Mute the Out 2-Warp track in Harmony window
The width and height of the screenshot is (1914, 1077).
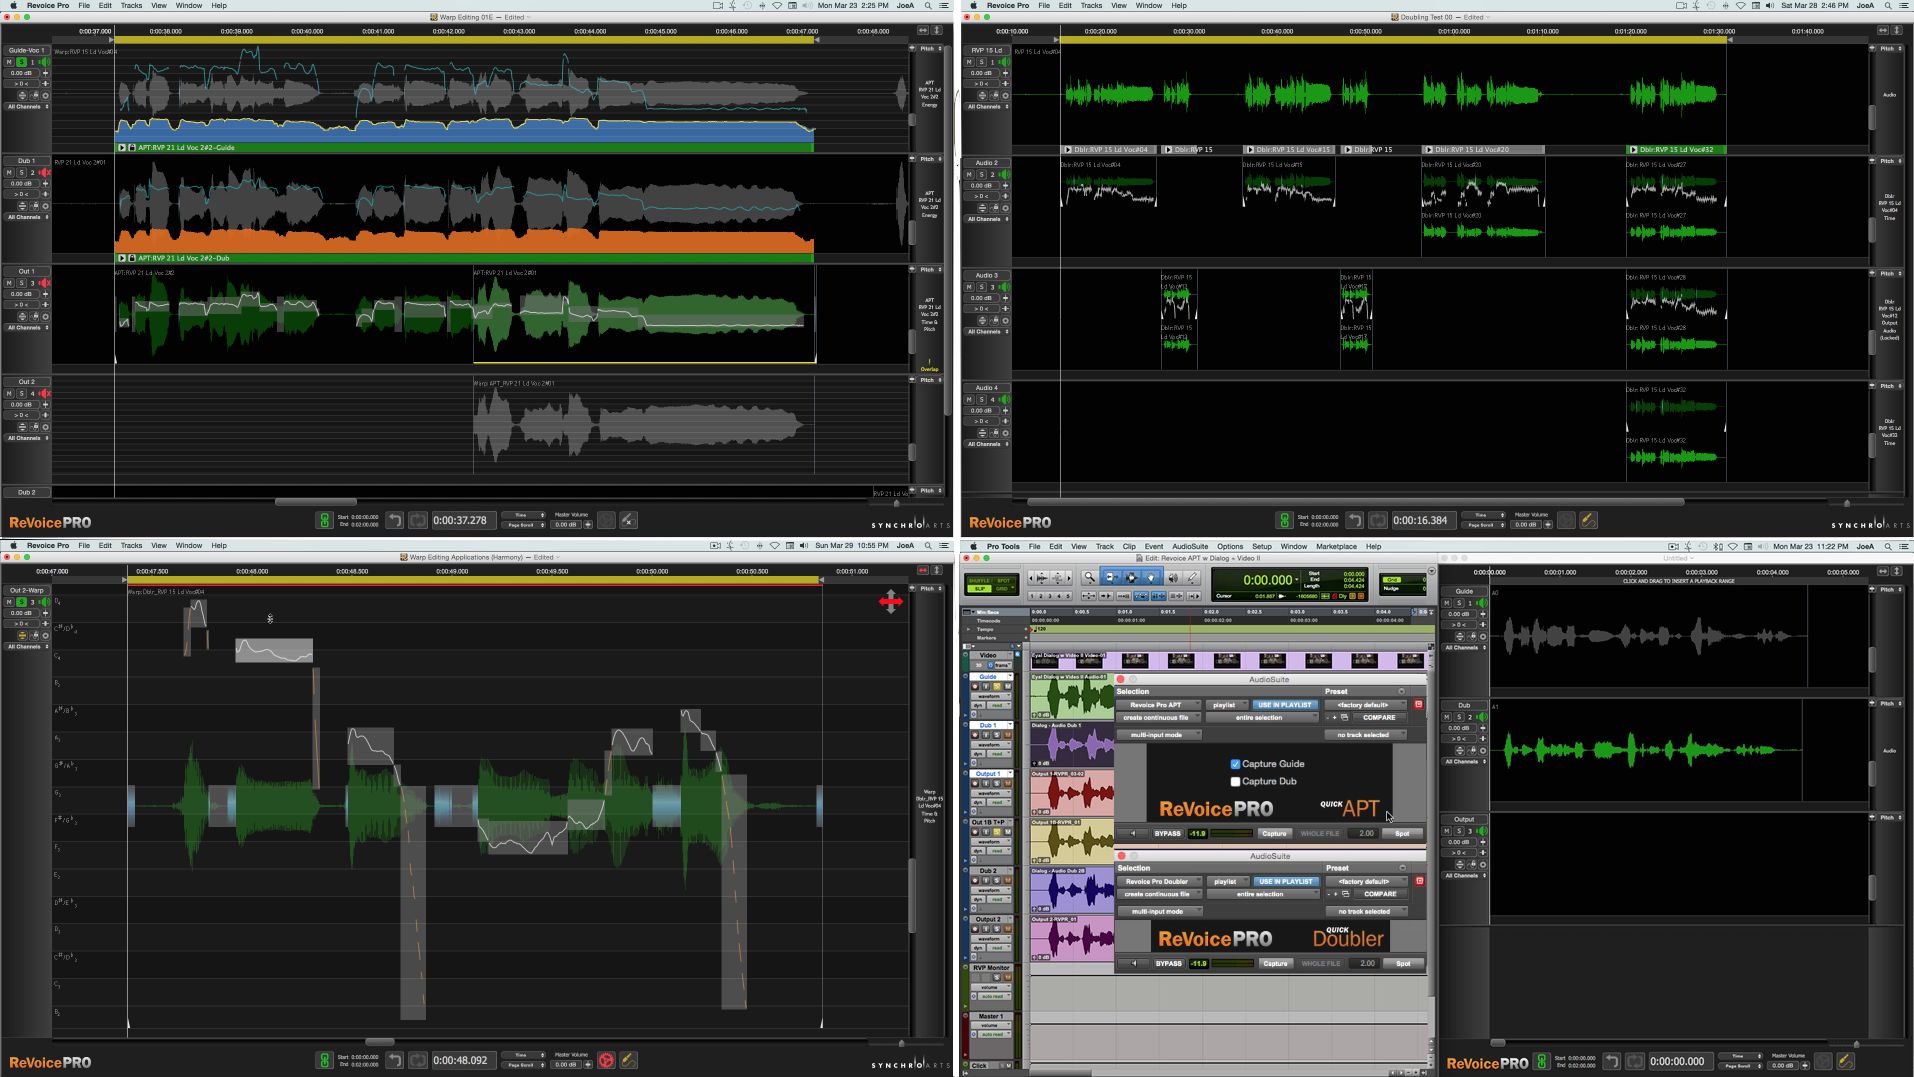9,602
